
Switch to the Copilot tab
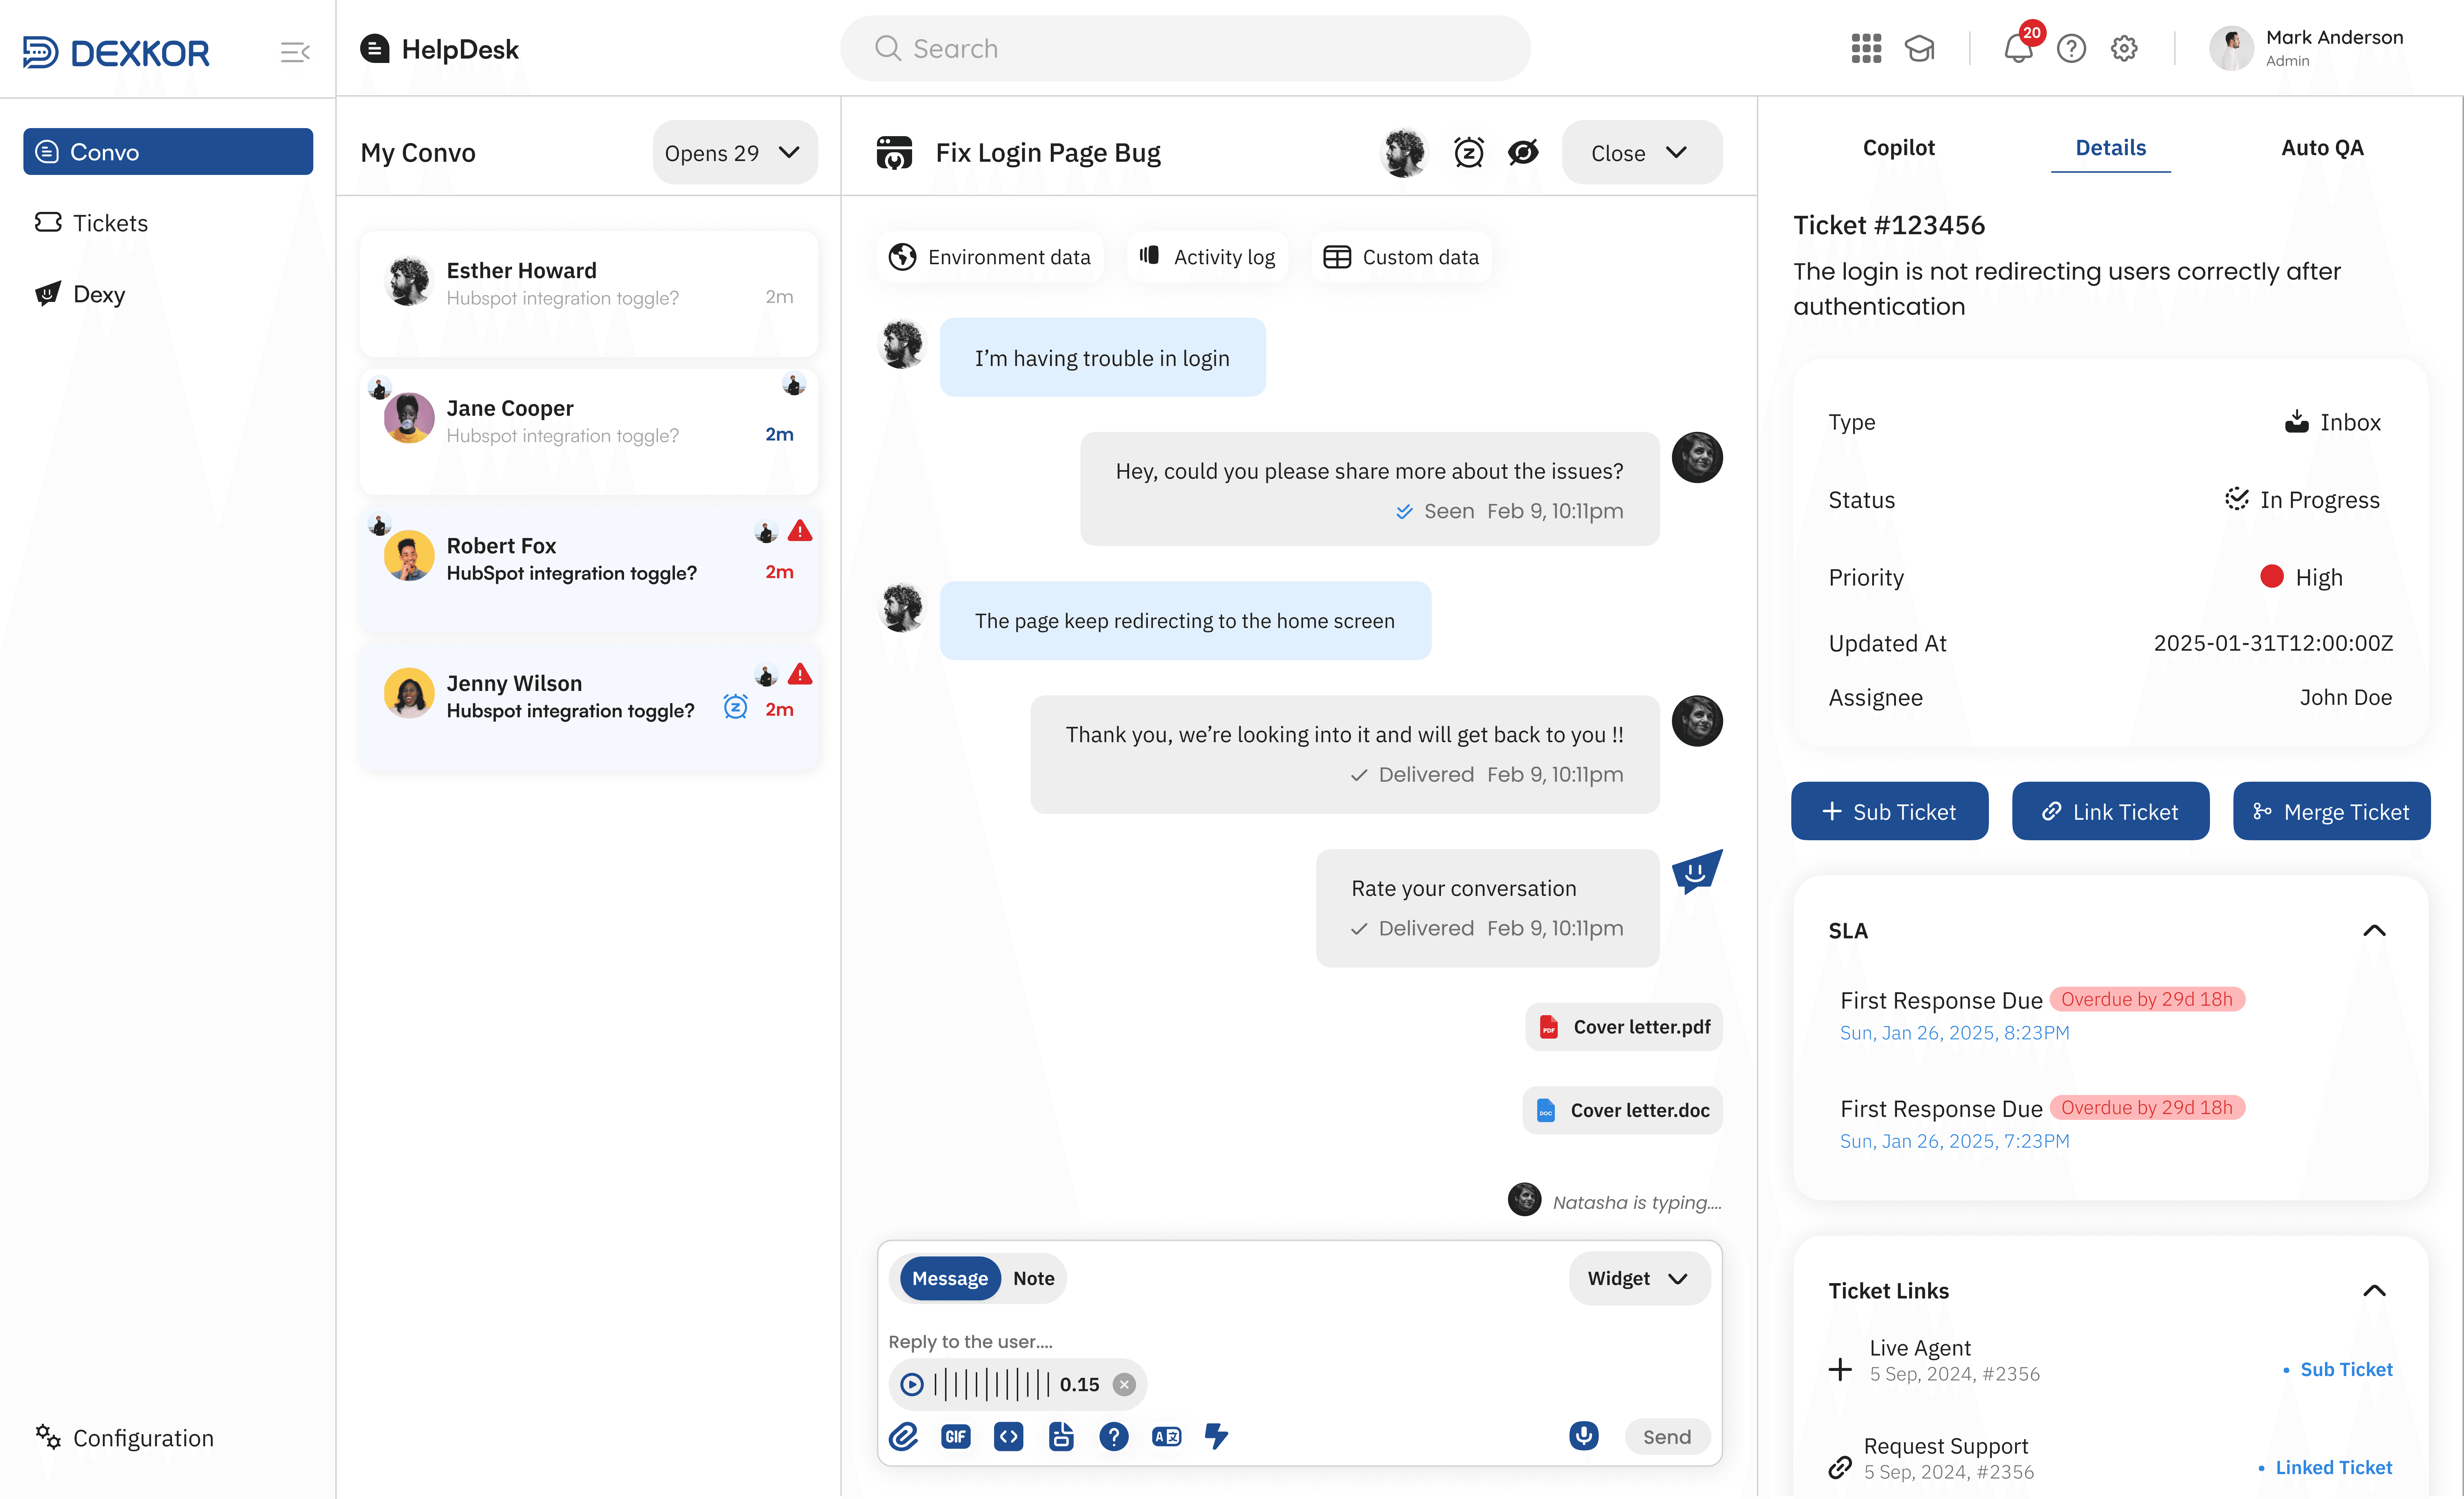1898,148
